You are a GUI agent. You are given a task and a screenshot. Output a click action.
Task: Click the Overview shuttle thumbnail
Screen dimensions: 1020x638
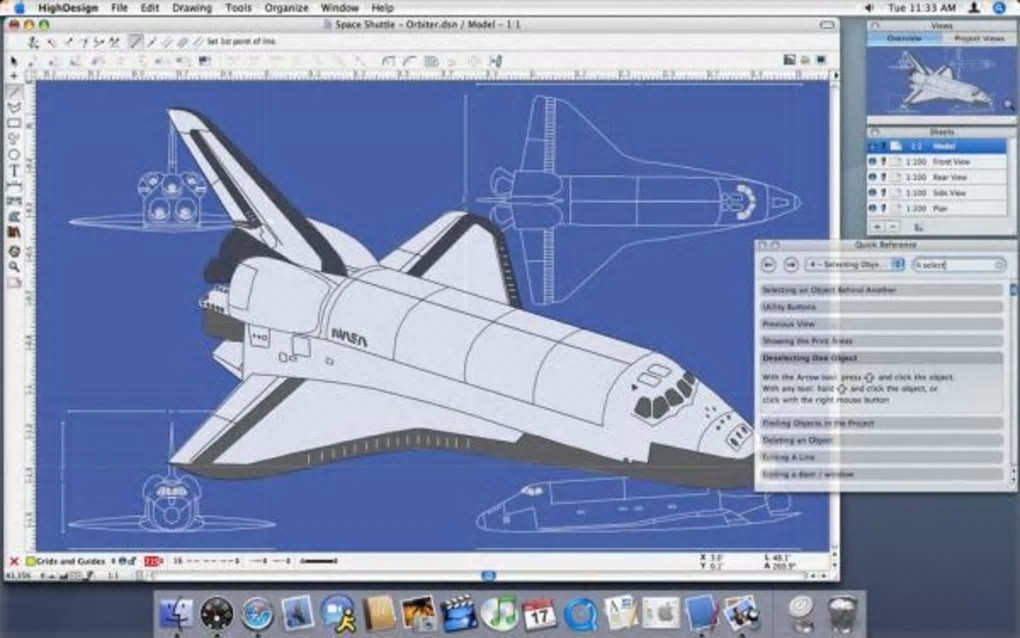(941, 81)
